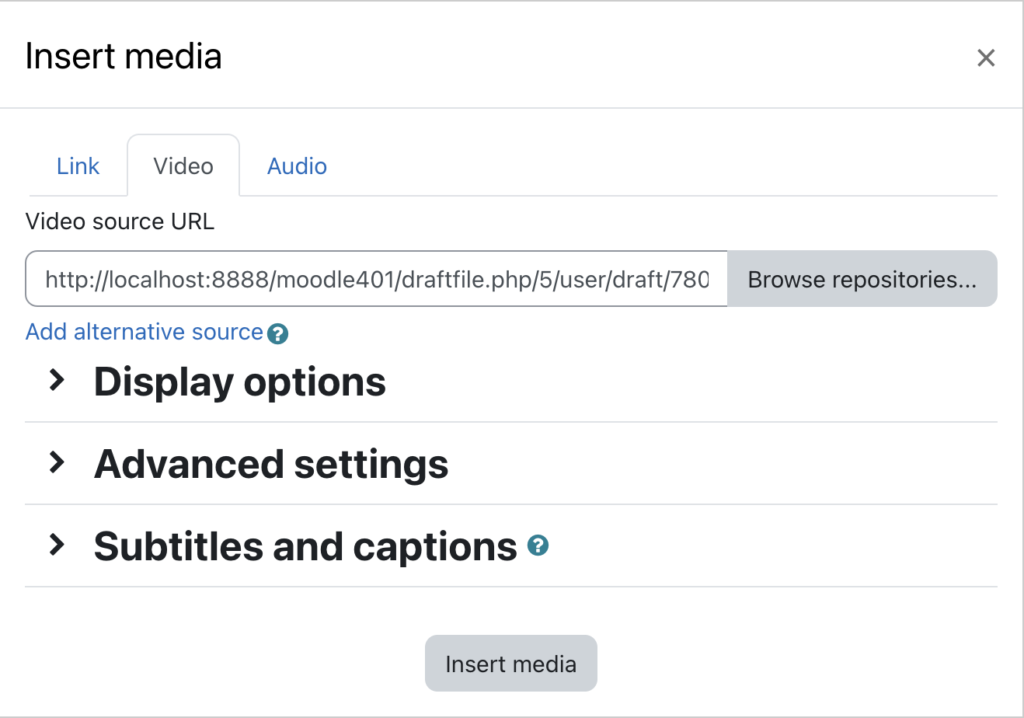The width and height of the screenshot is (1024, 718).
Task: Close the Insert media dialog
Action: 985,57
